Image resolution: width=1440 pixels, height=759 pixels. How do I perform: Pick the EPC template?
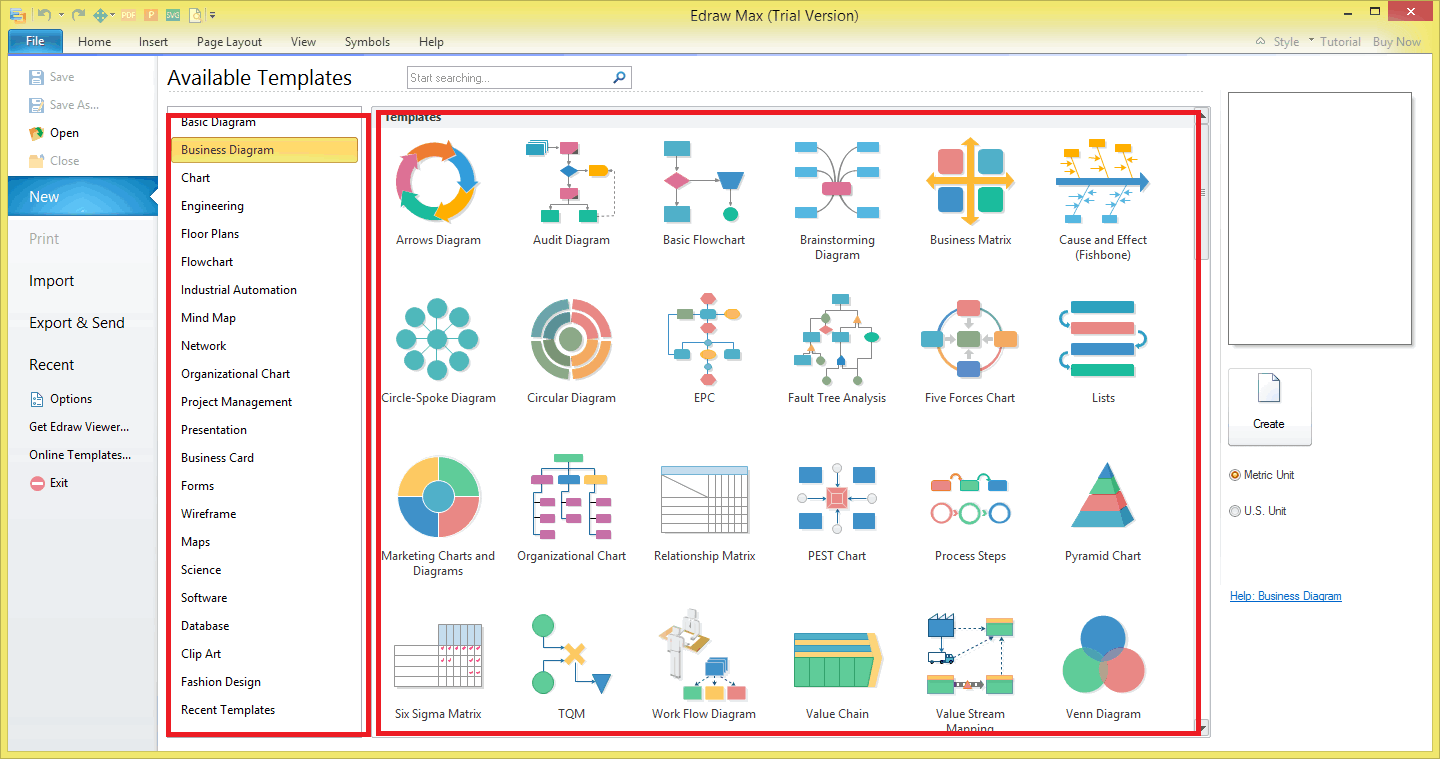pos(704,350)
